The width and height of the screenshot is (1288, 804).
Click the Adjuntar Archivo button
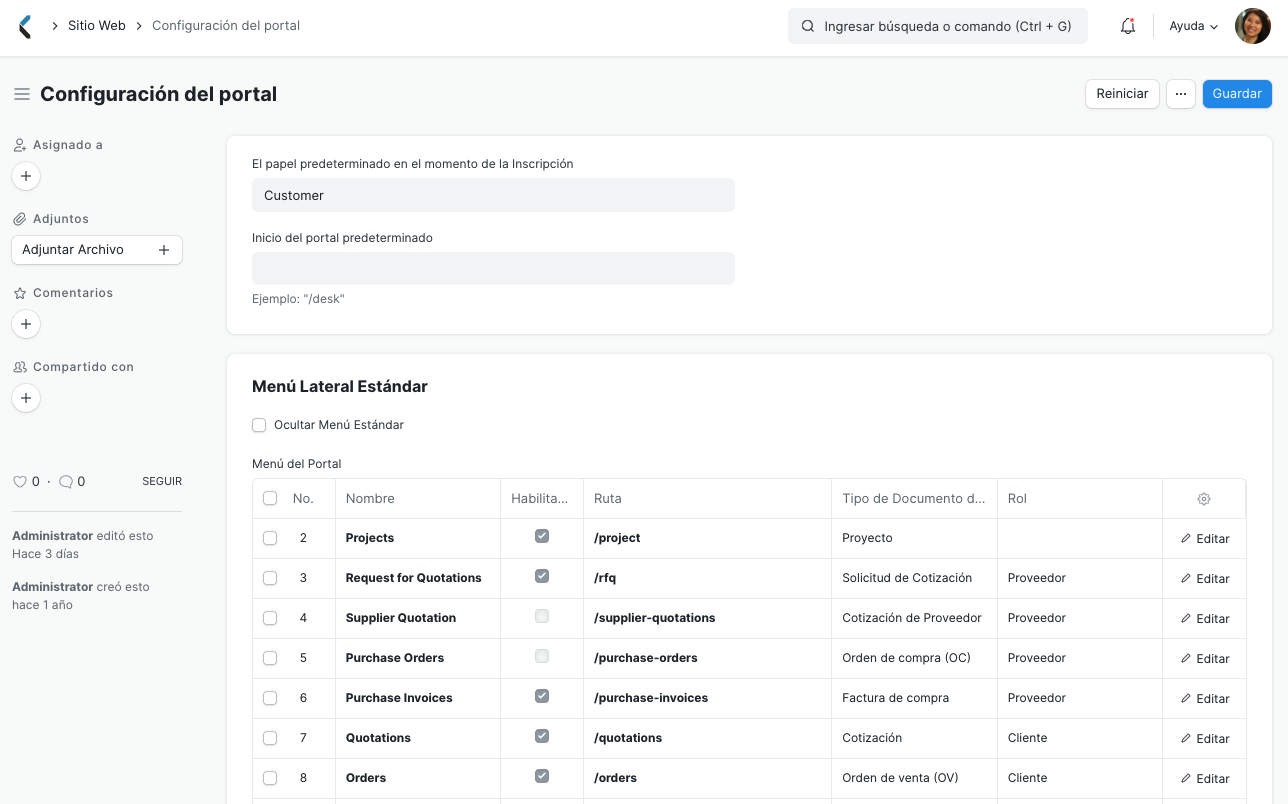click(97, 250)
